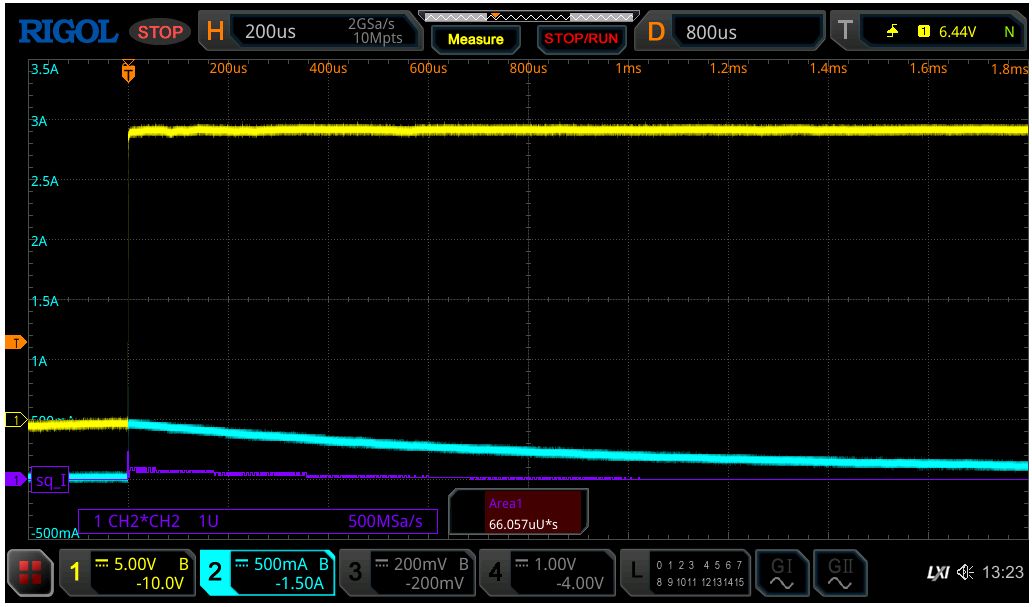
Task: Click the speaker sound icon
Action: coord(965,573)
